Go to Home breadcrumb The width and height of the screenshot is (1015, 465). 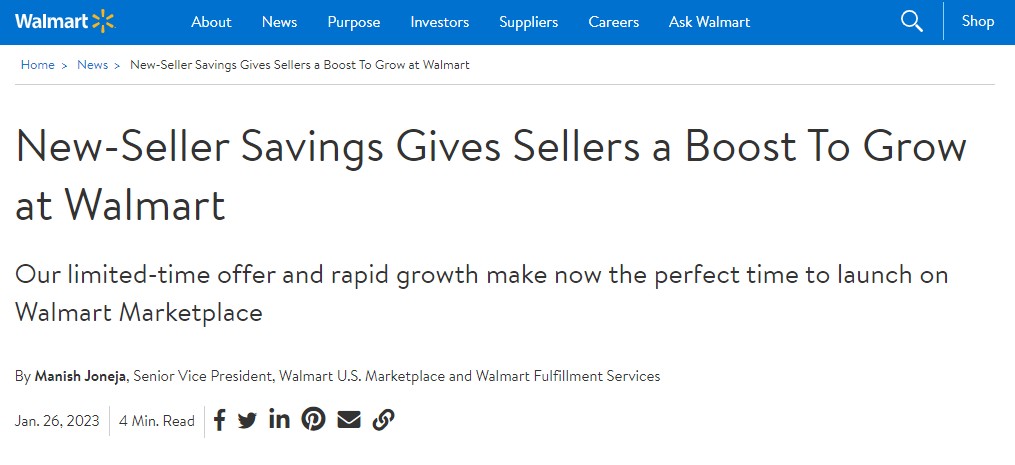tap(38, 65)
